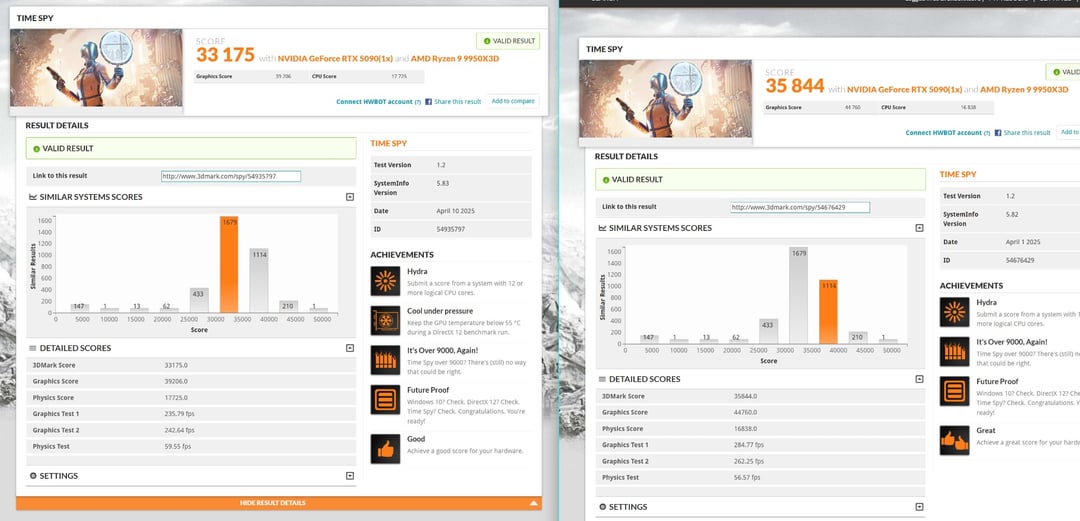The image size is (1080, 521).
Task: Click gray 1679 bar in right chart
Action: pos(798,296)
